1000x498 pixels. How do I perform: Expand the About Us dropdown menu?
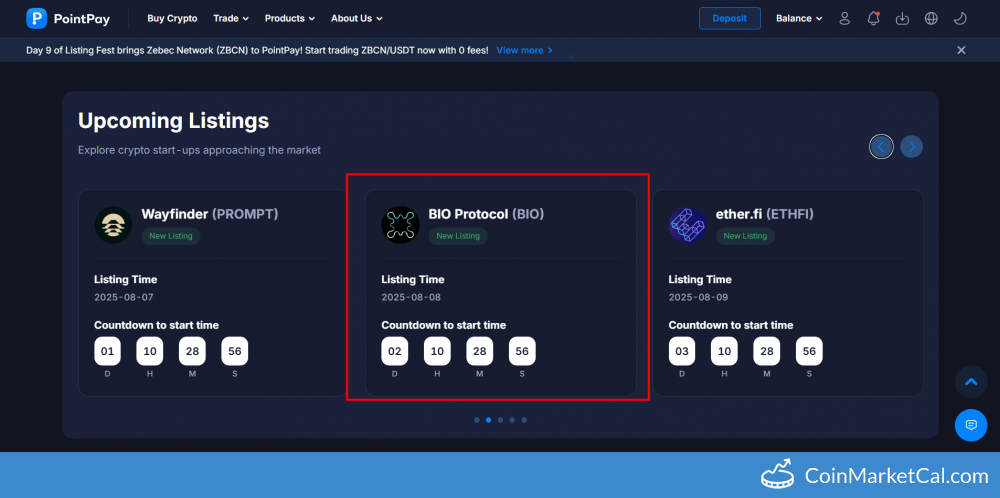[357, 18]
